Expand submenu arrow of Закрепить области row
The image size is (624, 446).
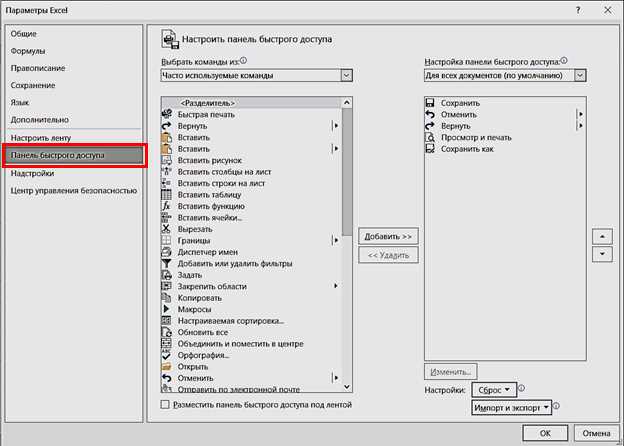click(335, 286)
